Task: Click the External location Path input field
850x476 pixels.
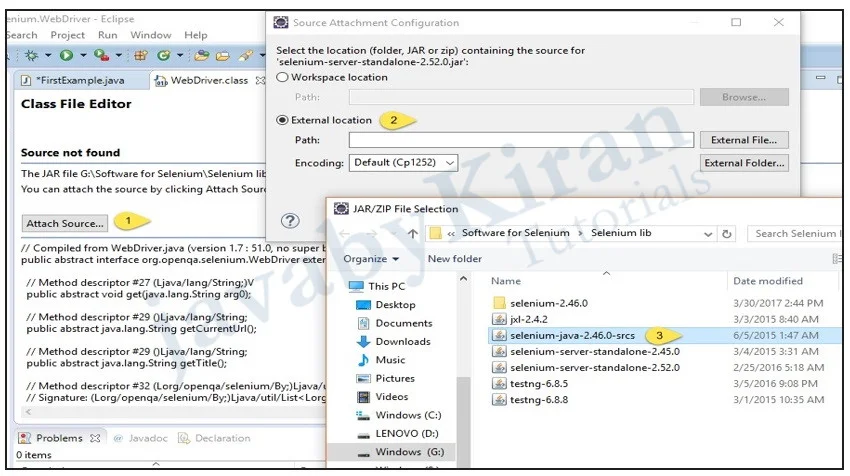Action: 521,140
